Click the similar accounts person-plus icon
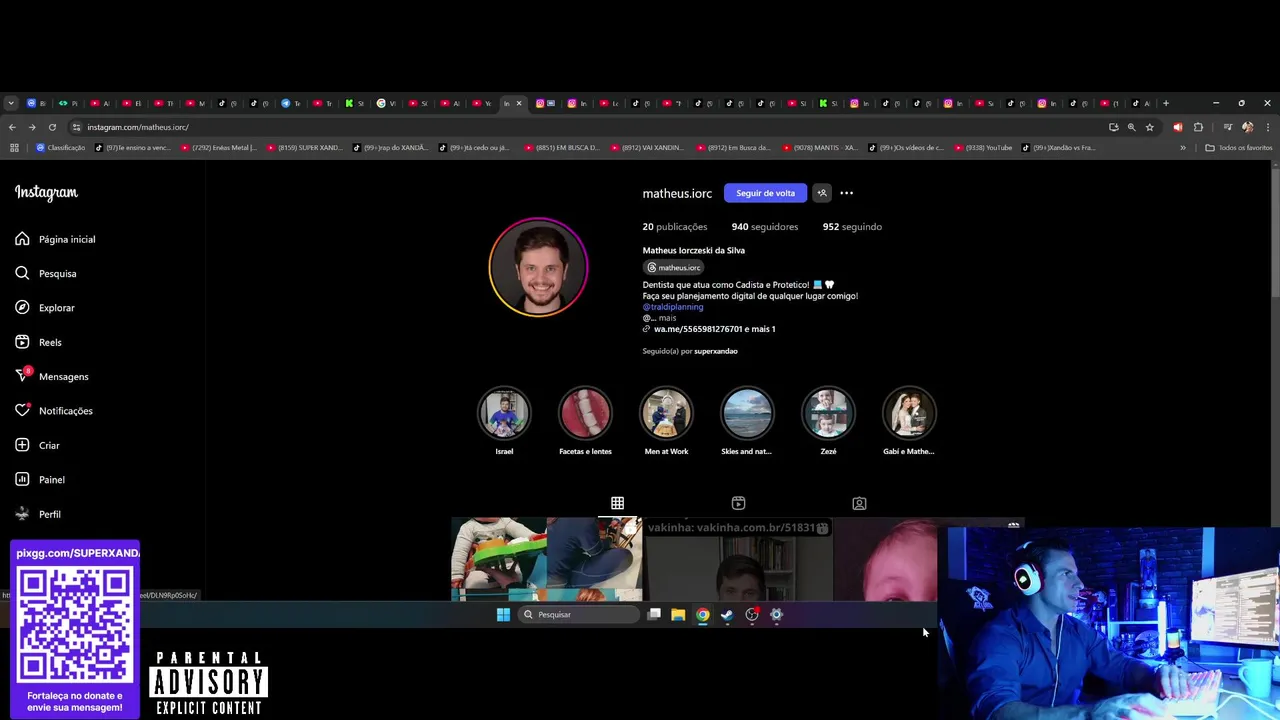1280x720 pixels. pos(822,193)
